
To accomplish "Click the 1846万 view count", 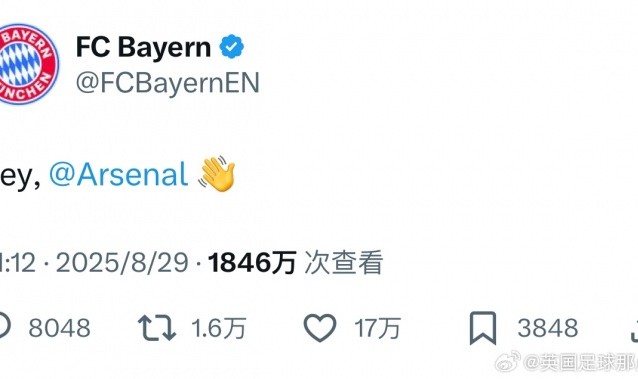I will [252, 263].
